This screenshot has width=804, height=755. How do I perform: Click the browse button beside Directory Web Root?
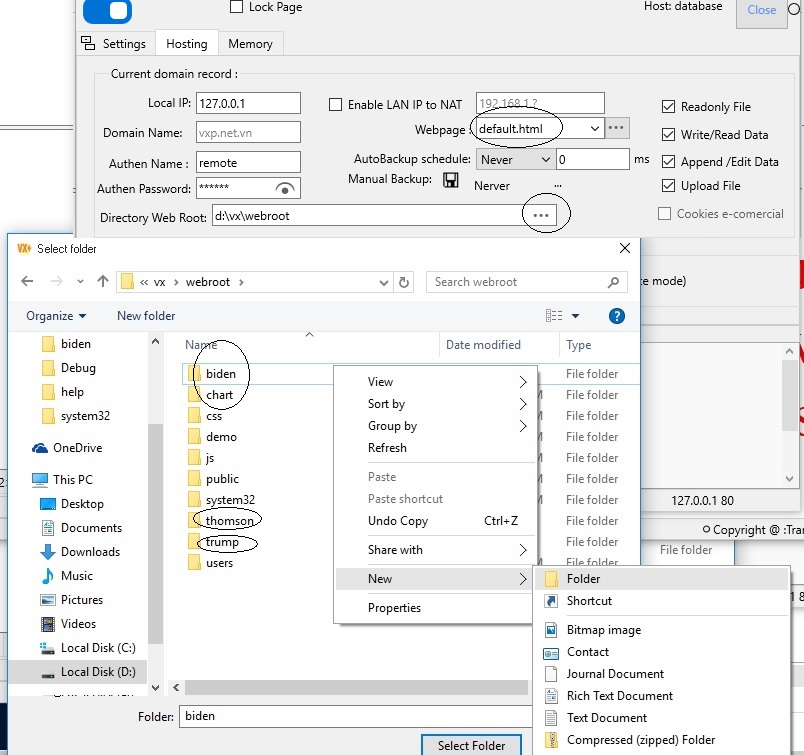541,215
